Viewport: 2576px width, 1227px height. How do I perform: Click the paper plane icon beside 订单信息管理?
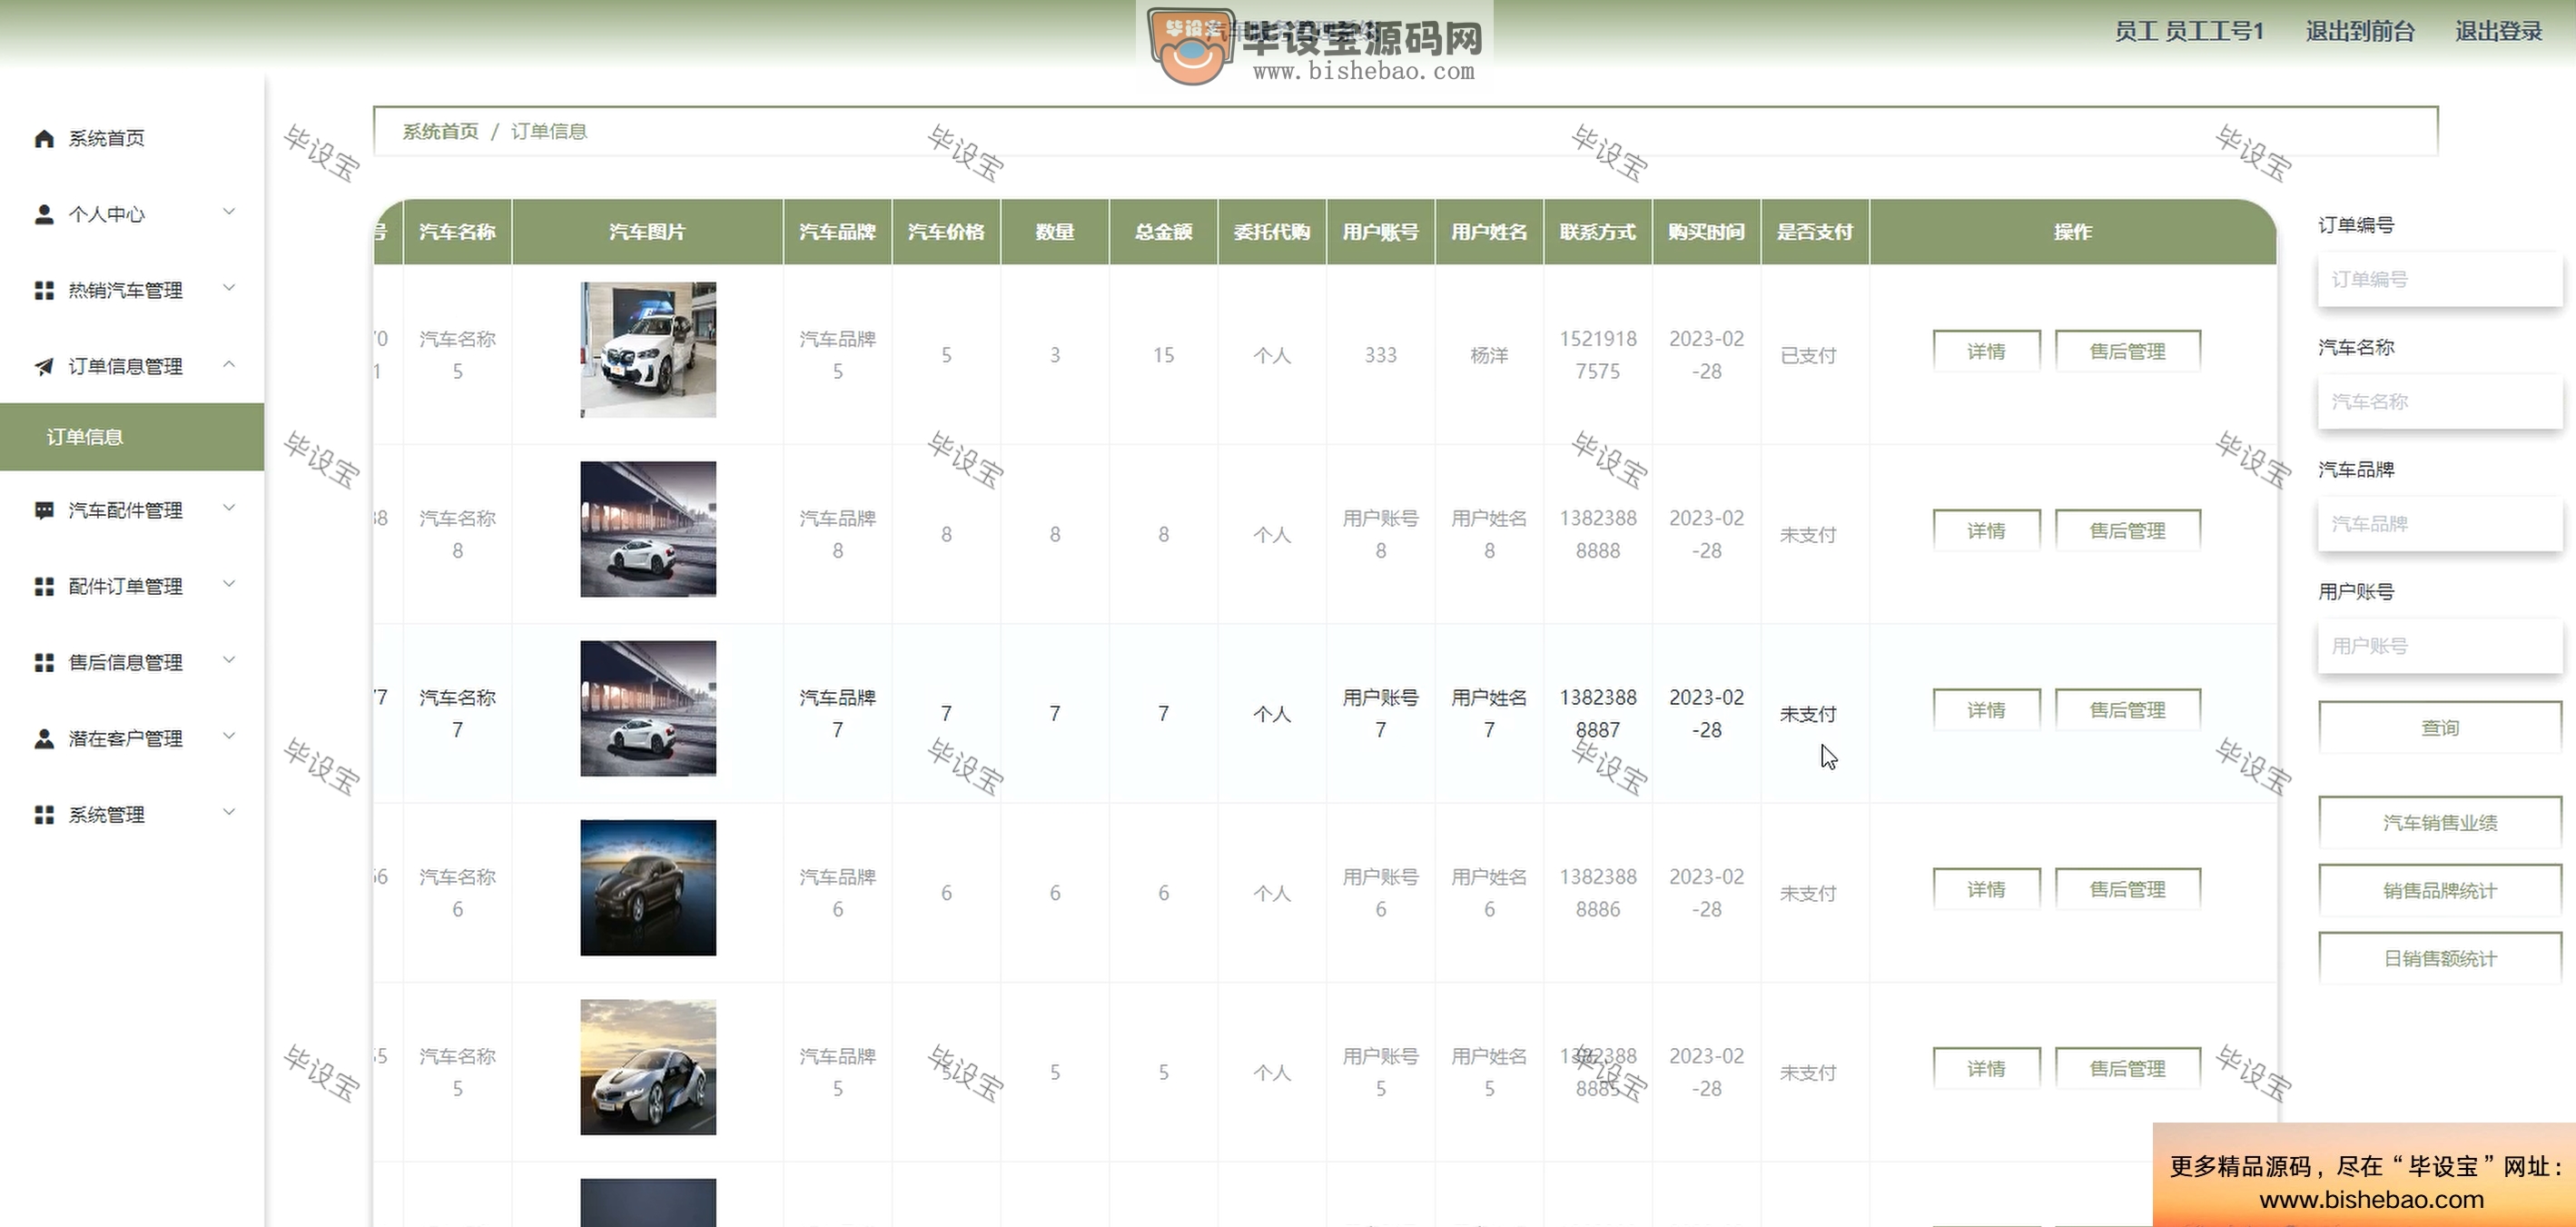(44, 366)
